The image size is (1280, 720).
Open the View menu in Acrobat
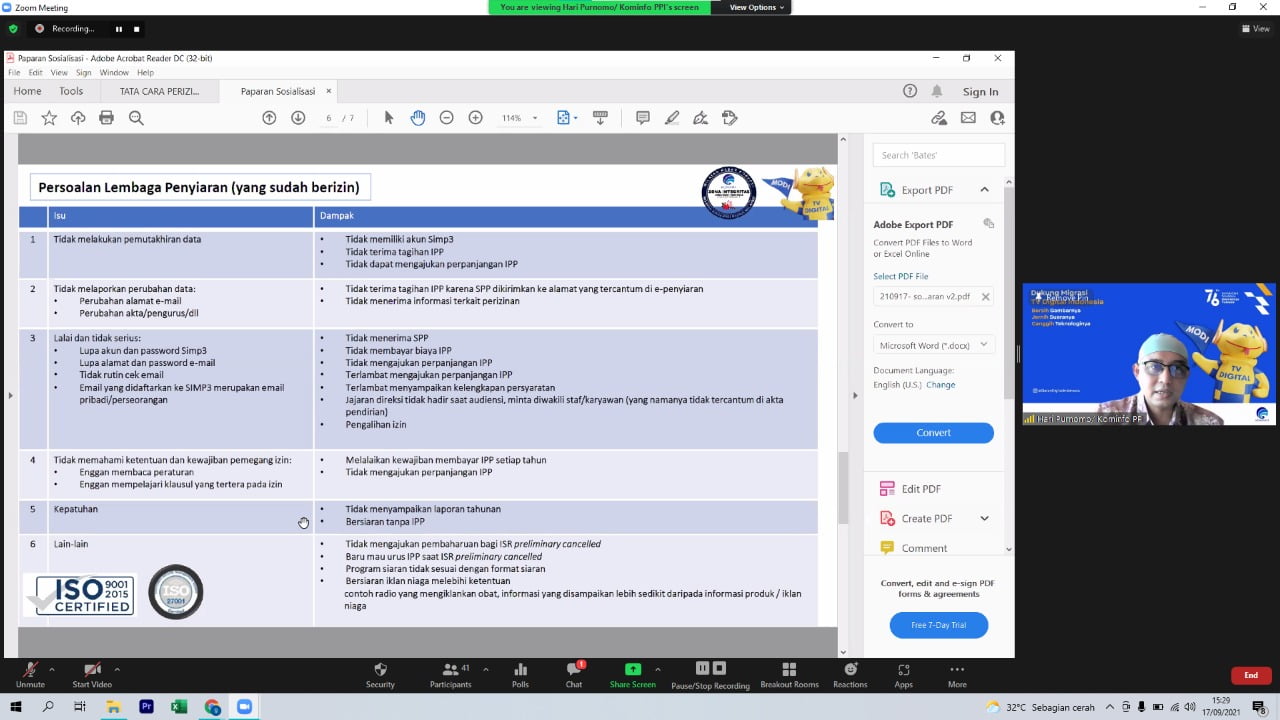coord(59,73)
